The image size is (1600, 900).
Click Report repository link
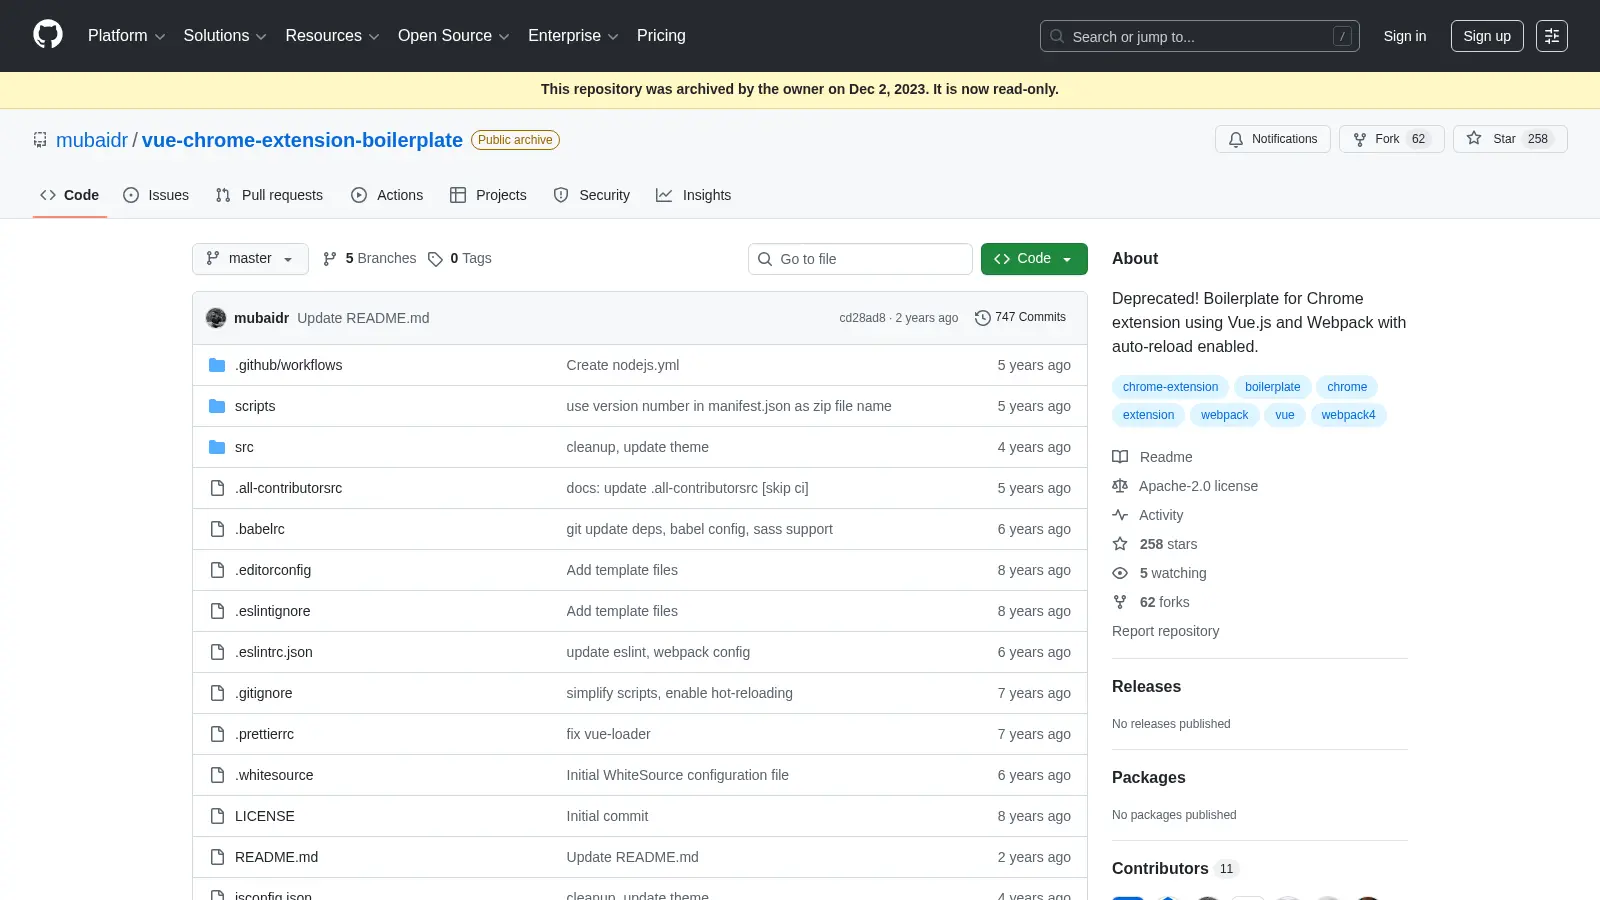[x=1165, y=631]
